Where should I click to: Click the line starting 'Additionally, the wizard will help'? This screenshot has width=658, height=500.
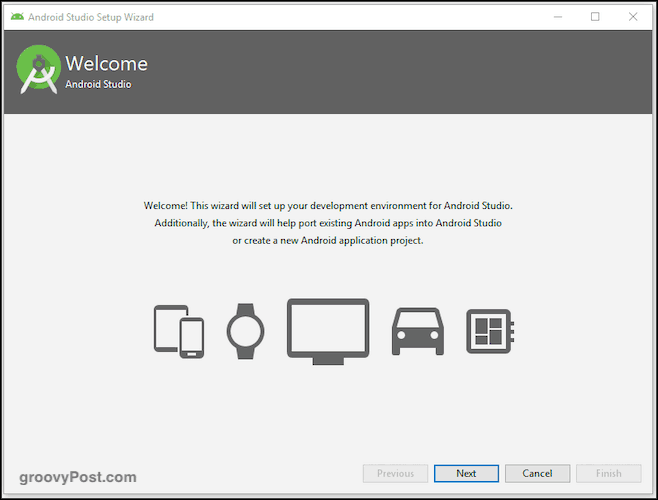tap(328, 223)
